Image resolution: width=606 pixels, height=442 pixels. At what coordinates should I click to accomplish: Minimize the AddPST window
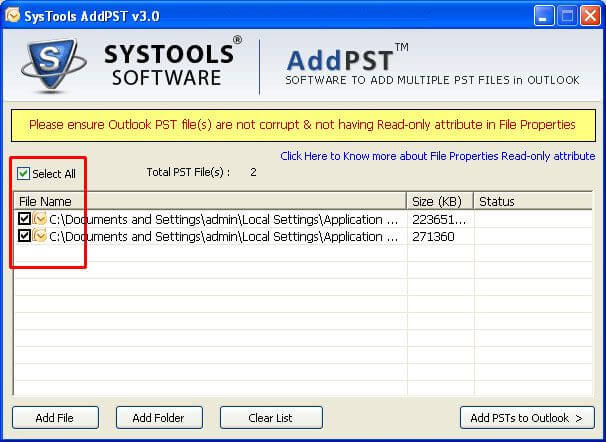point(543,16)
